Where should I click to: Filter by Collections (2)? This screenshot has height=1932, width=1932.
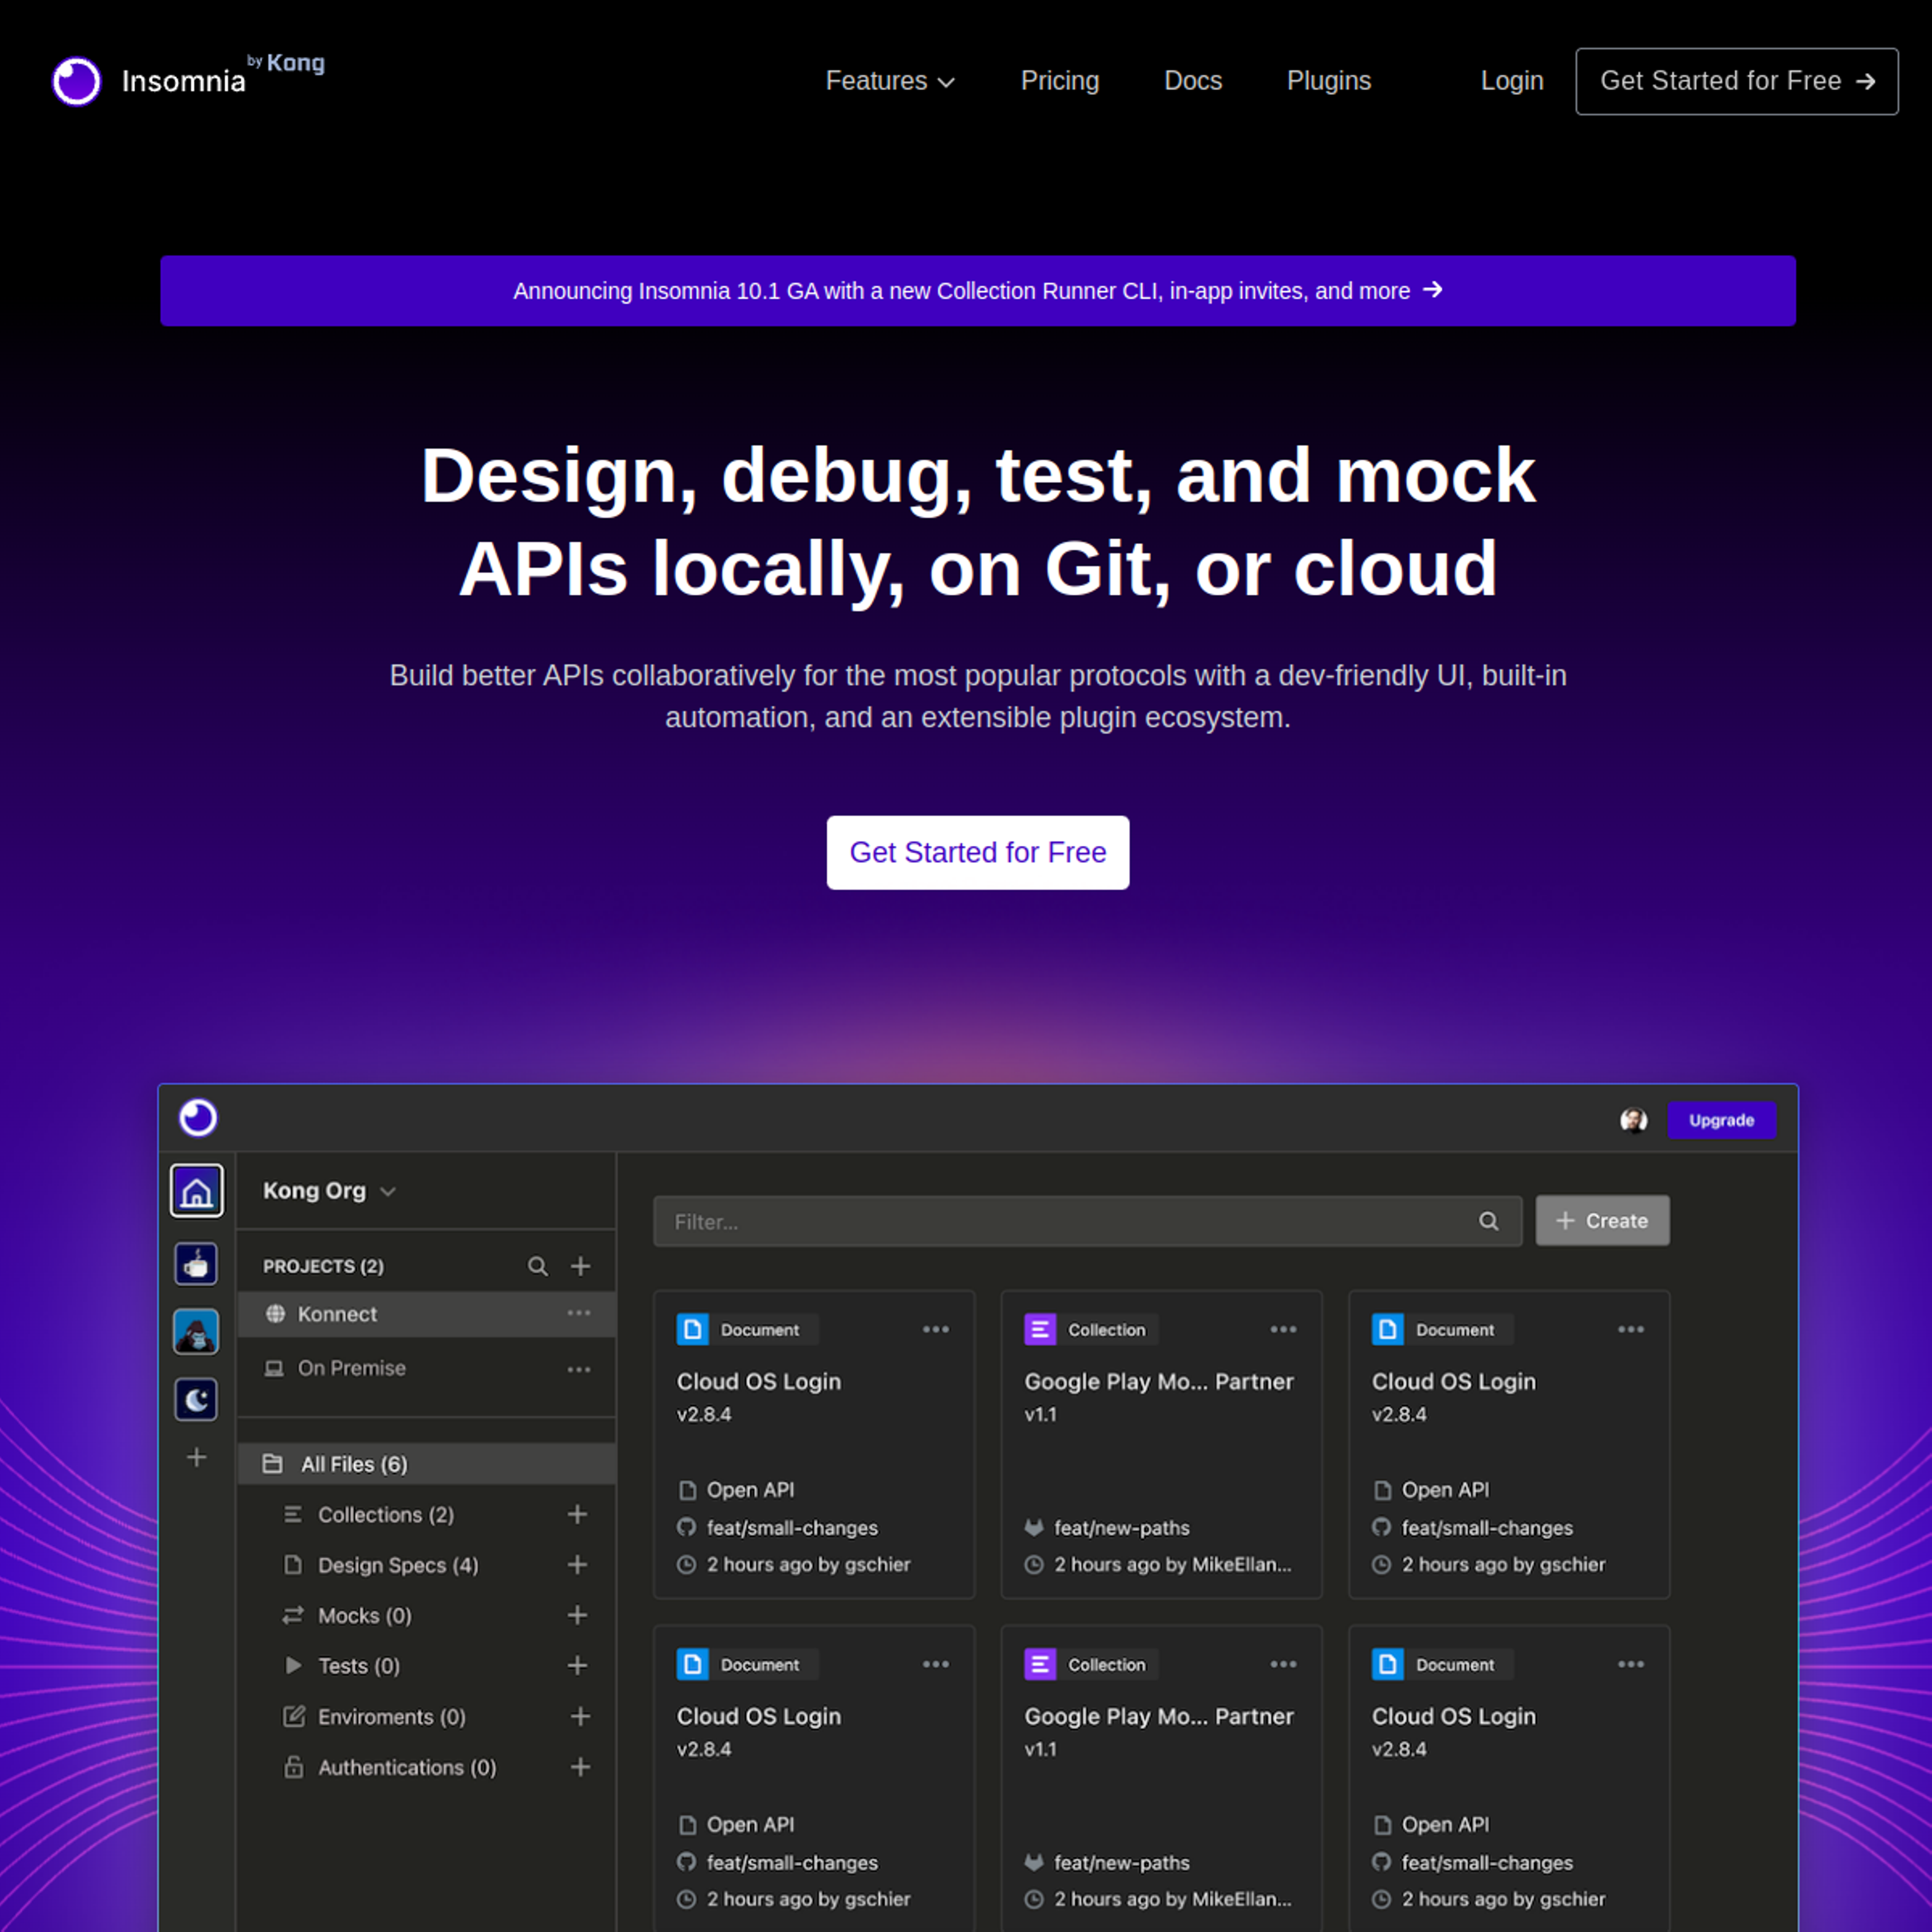coord(385,1514)
